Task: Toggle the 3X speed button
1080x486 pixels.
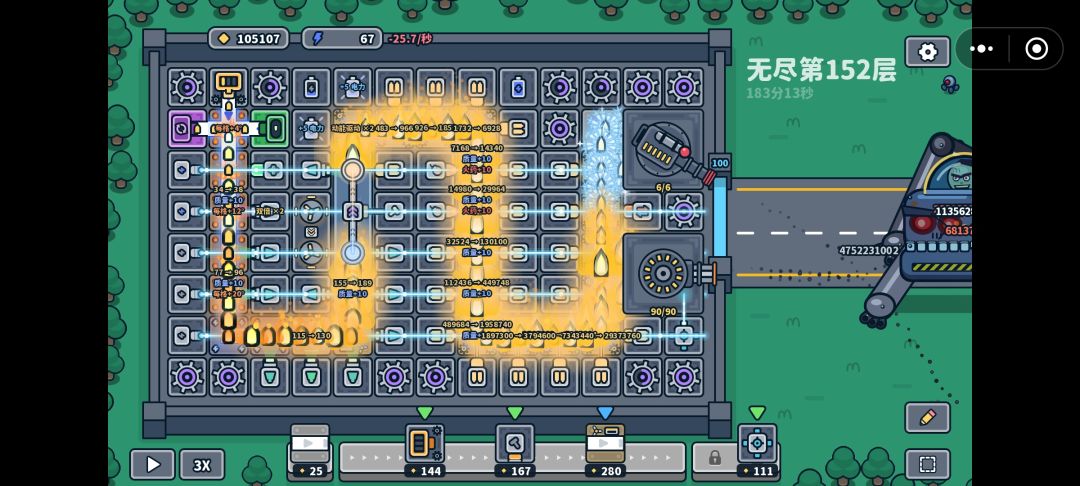Action: [x=202, y=465]
